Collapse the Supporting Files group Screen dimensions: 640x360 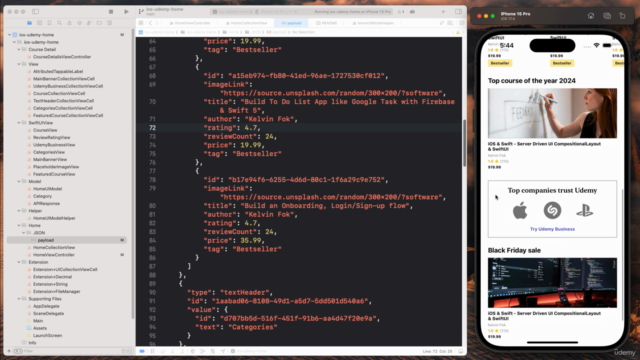coord(19,299)
